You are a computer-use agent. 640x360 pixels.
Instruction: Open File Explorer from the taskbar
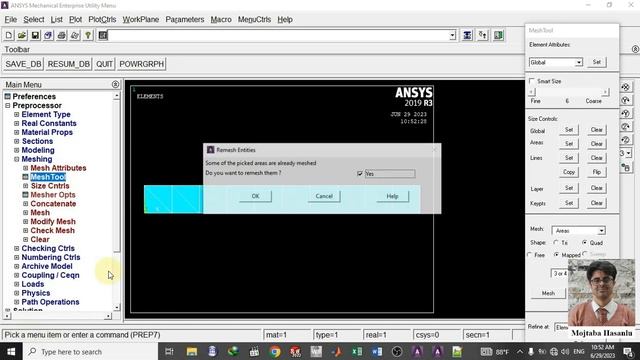pyautogui.click(x=192, y=351)
